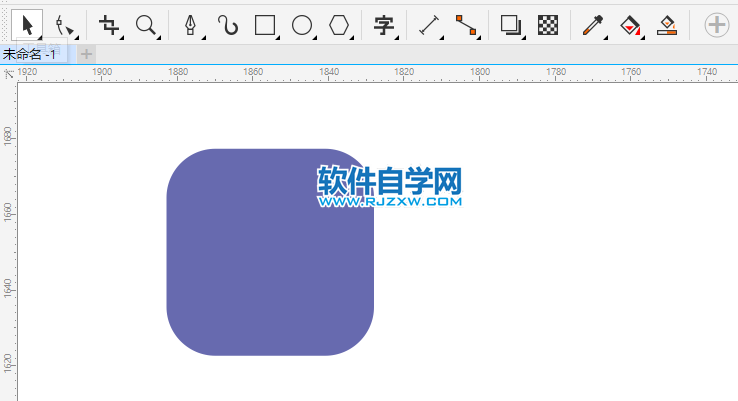Expand the Shape tool flyout arrow
Viewport: 738px width, 401px height.
tap(76, 37)
